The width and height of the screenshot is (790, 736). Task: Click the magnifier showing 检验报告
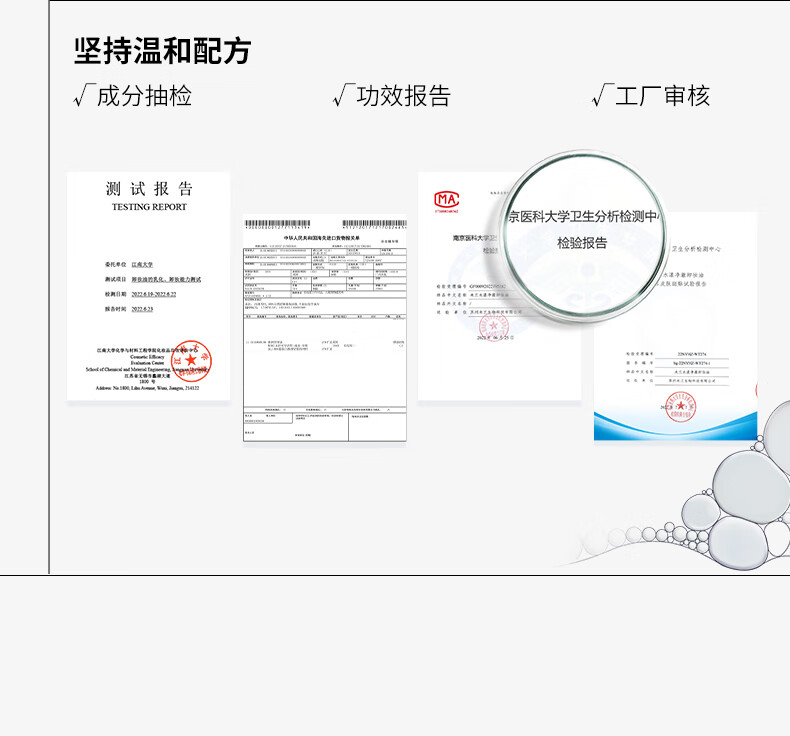pyautogui.click(x=583, y=235)
